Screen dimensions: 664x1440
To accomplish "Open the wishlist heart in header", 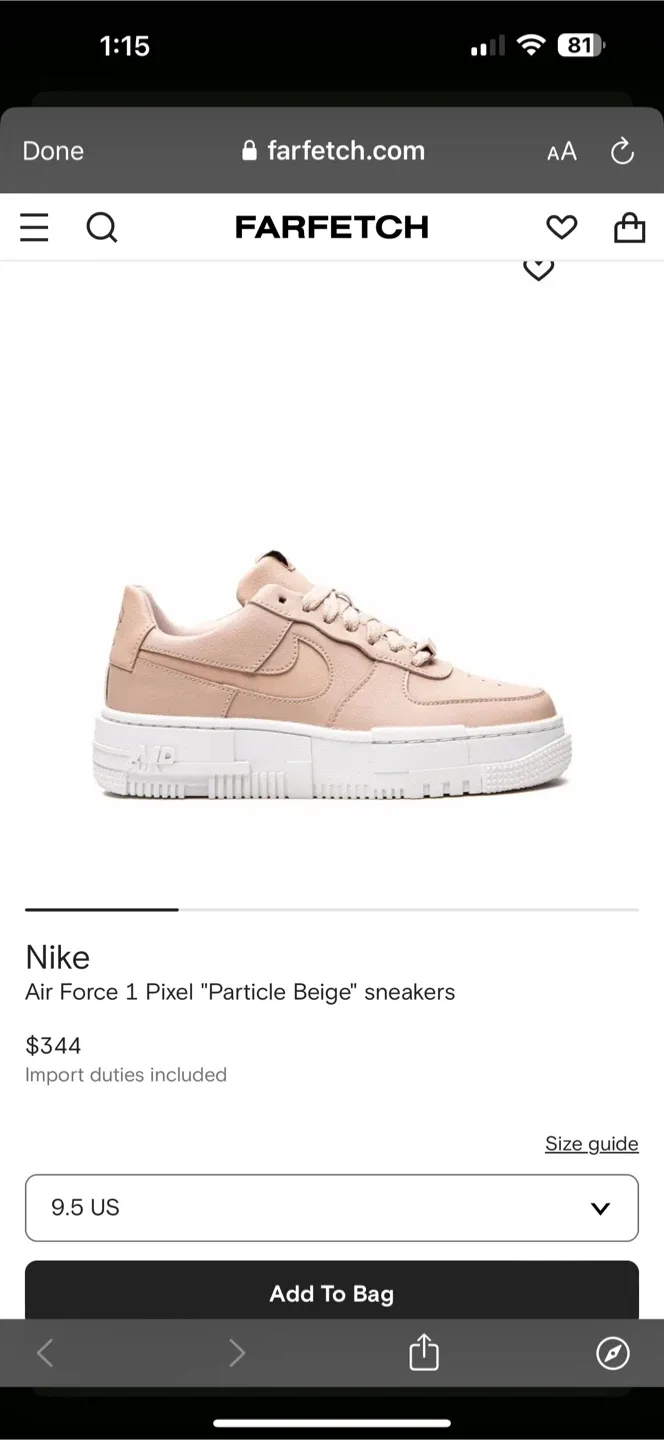I will click(562, 228).
